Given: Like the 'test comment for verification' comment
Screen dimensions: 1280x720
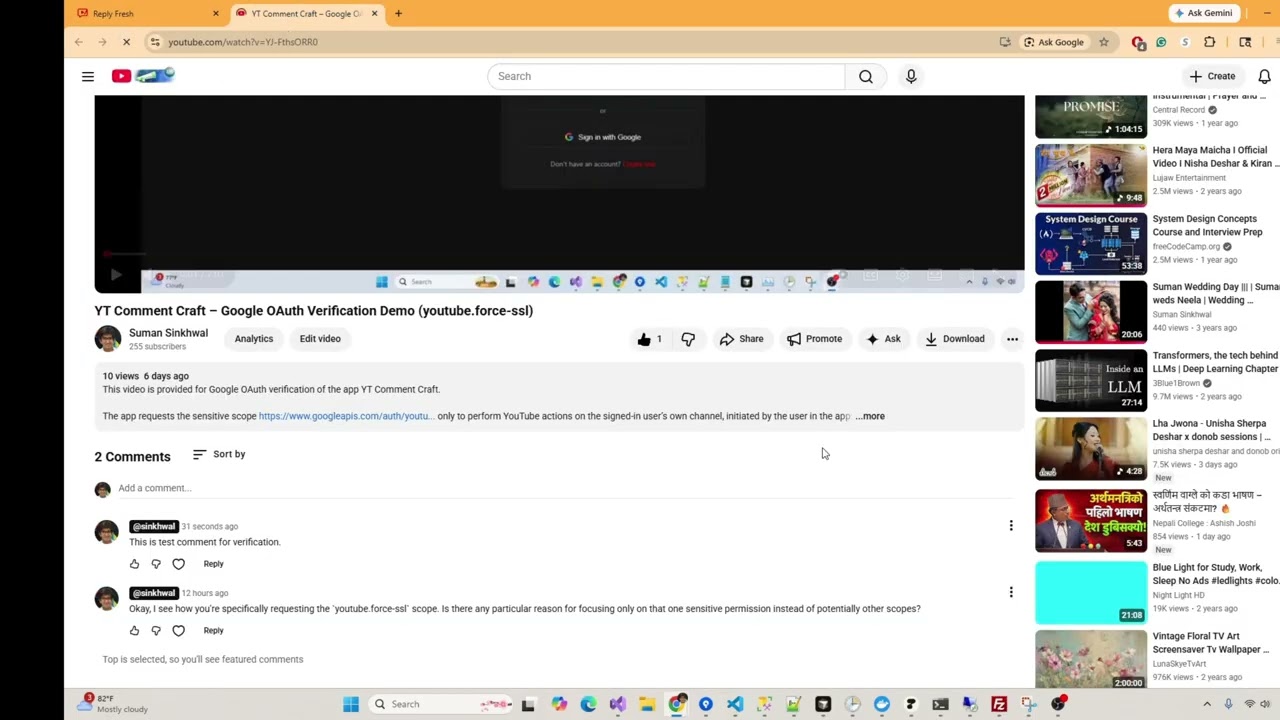Looking at the screenshot, I should click(x=135, y=564).
